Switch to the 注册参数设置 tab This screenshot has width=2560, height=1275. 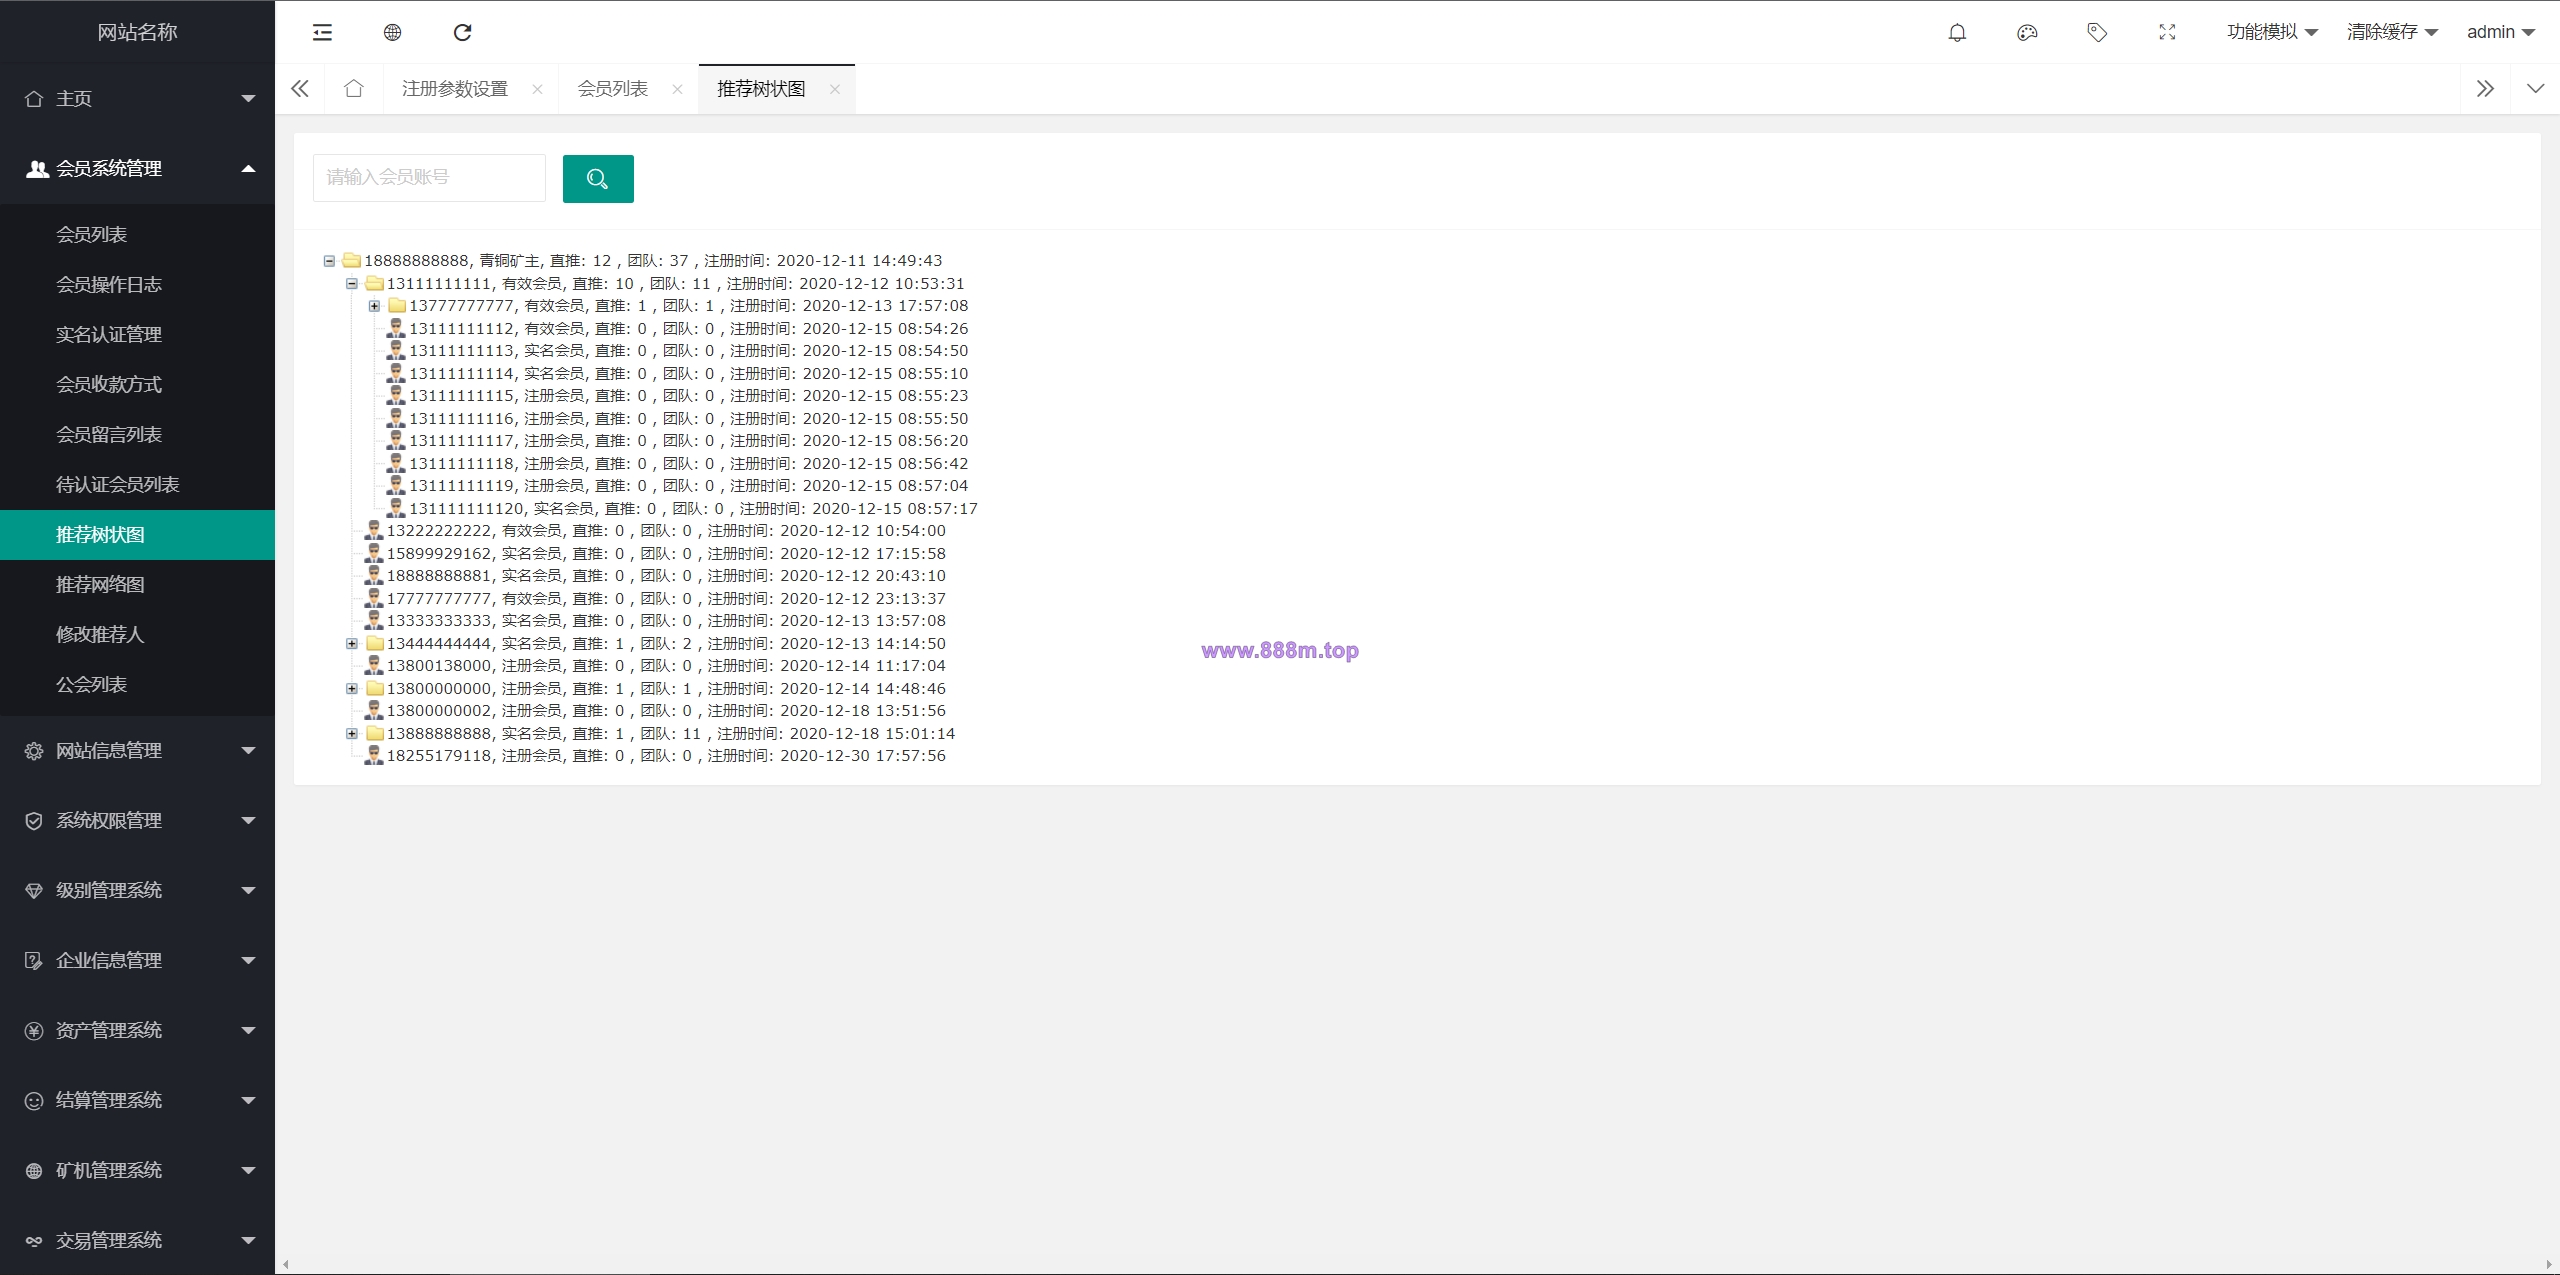coord(455,89)
